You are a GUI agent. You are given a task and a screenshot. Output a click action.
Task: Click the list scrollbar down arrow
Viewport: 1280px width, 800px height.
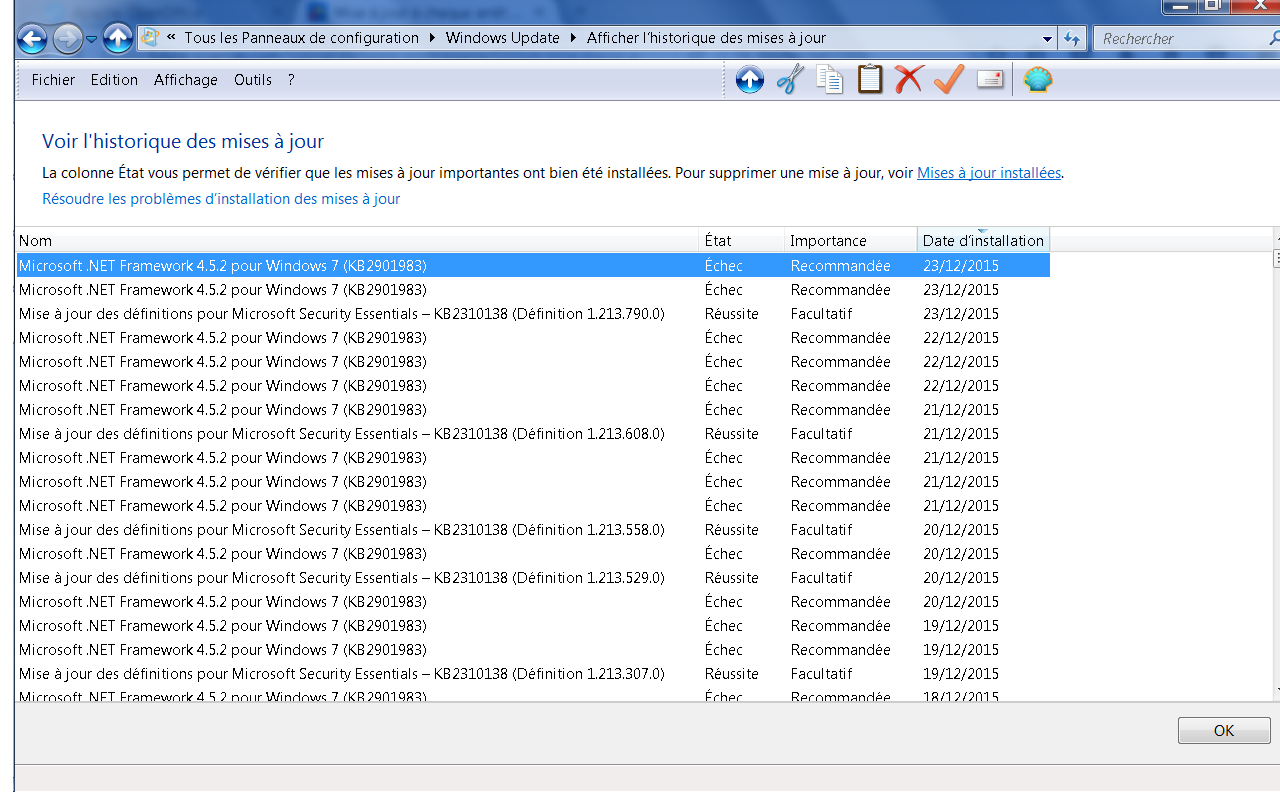click(x=1277, y=689)
